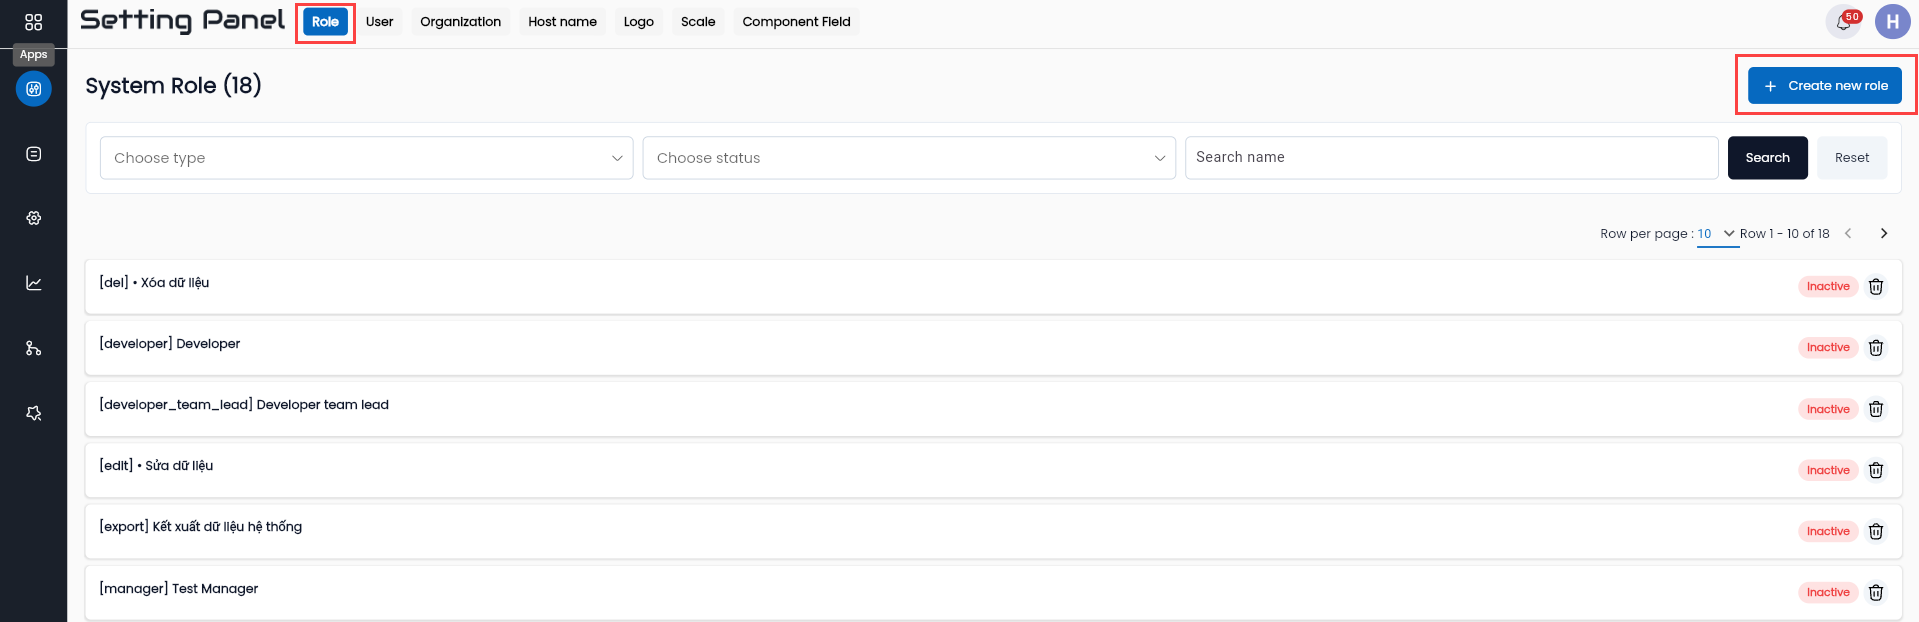Image resolution: width=1919 pixels, height=622 pixels.
Task: Focus the Search name input field
Action: [x=1451, y=158]
